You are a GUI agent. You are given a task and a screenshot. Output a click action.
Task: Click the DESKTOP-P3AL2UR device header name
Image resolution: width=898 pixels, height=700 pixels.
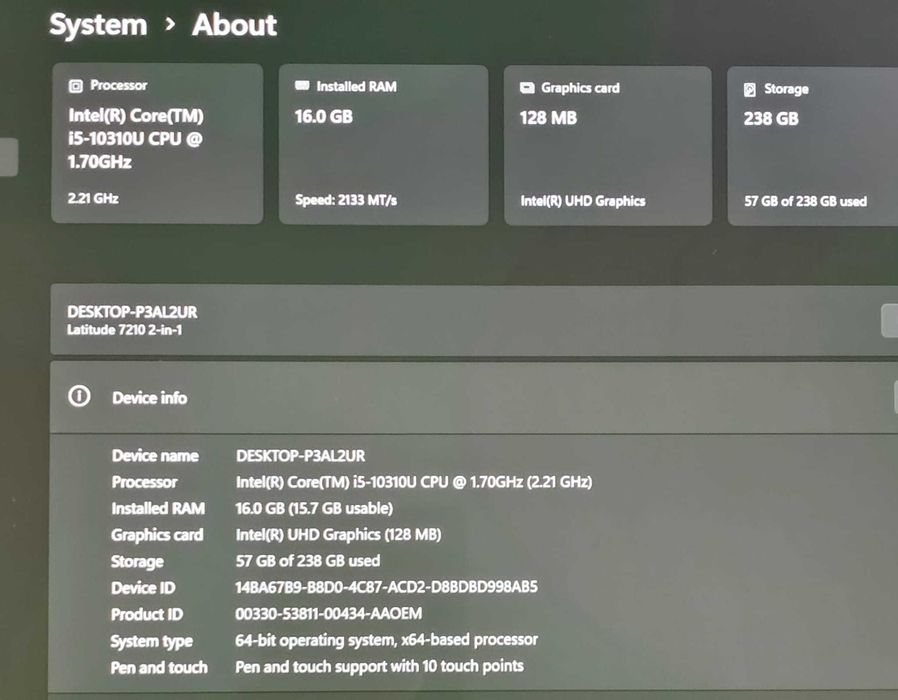point(132,312)
